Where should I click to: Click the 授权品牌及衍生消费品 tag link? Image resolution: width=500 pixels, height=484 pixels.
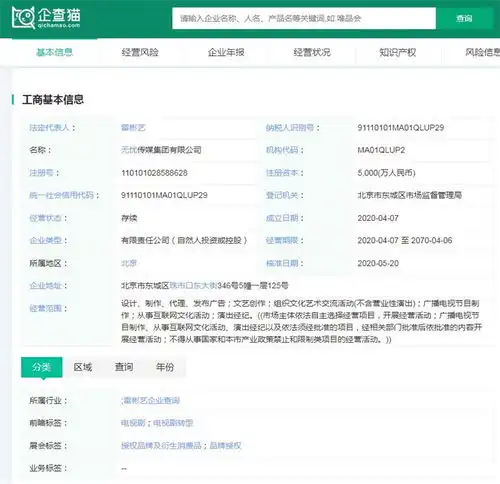(161, 446)
